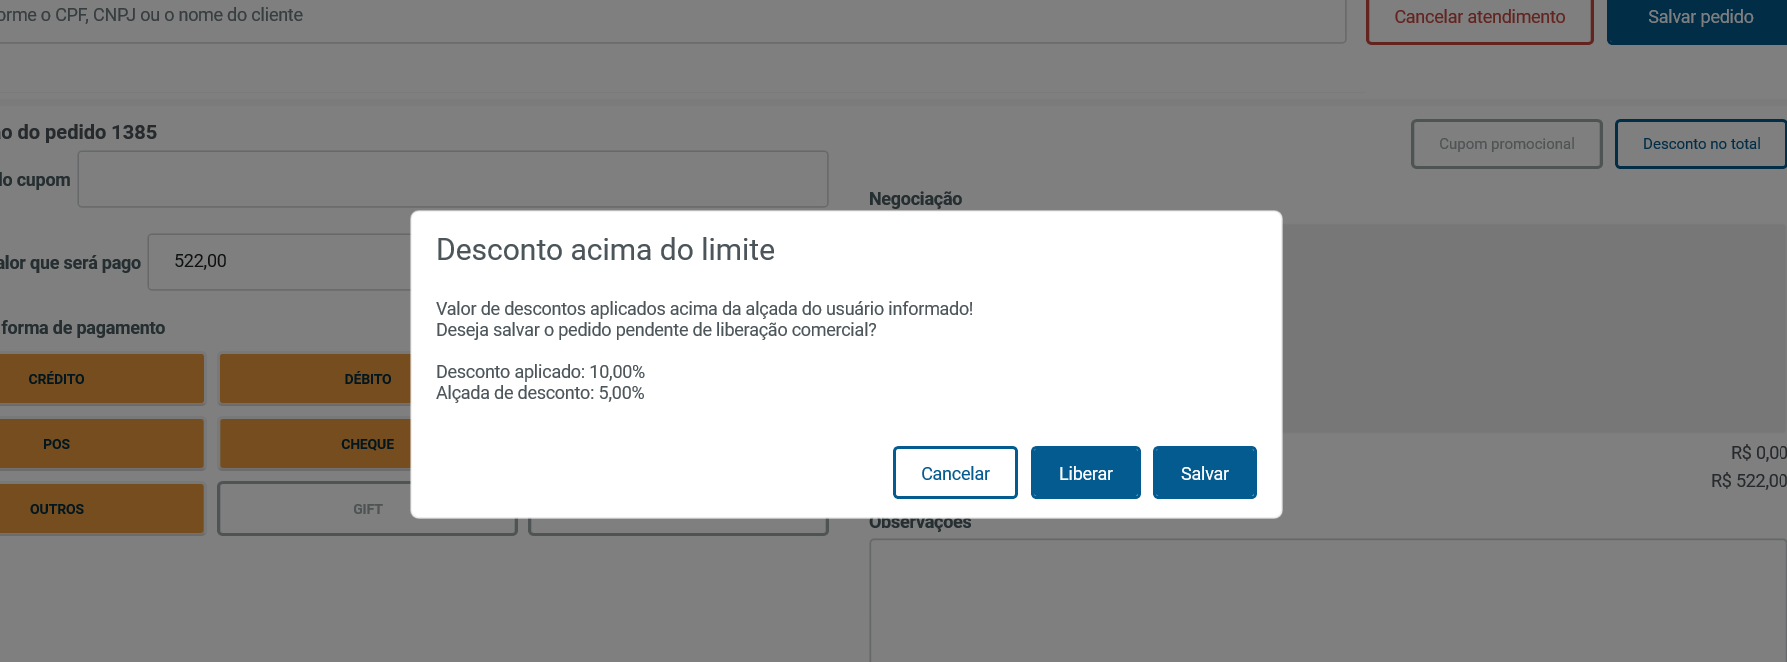1787x662 pixels.
Task: Click Liberar to release the discount
Action: [1085, 473]
